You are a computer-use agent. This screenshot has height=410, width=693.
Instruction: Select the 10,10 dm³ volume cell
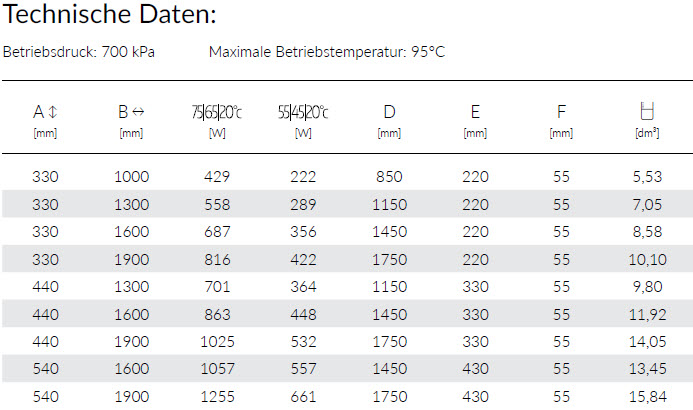coord(647,259)
